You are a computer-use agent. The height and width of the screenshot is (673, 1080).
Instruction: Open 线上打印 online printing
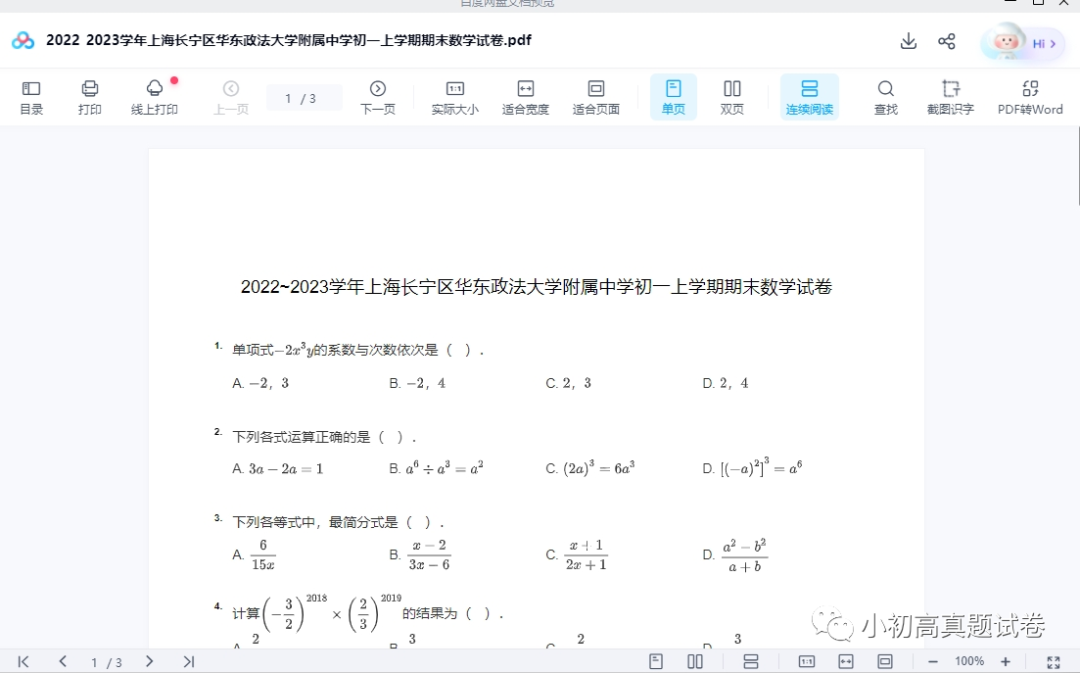click(x=154, y=98)
